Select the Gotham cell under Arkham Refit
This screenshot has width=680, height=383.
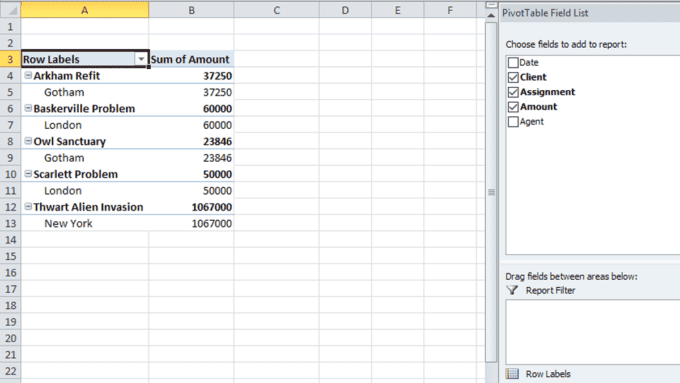[x=85, y=92]
